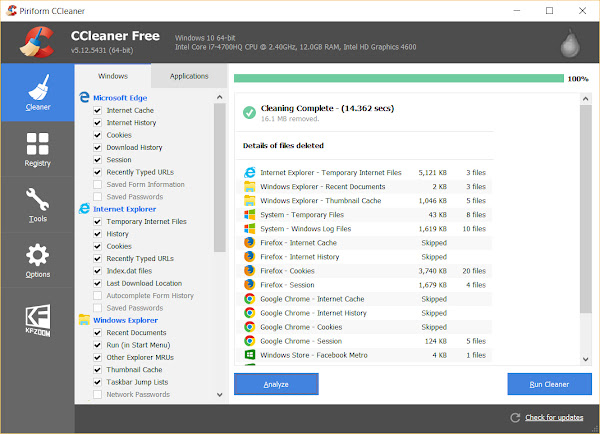600x434 pixels.
Task: Collapse the Internet Explorer group header
Action: tap(124, 209)
